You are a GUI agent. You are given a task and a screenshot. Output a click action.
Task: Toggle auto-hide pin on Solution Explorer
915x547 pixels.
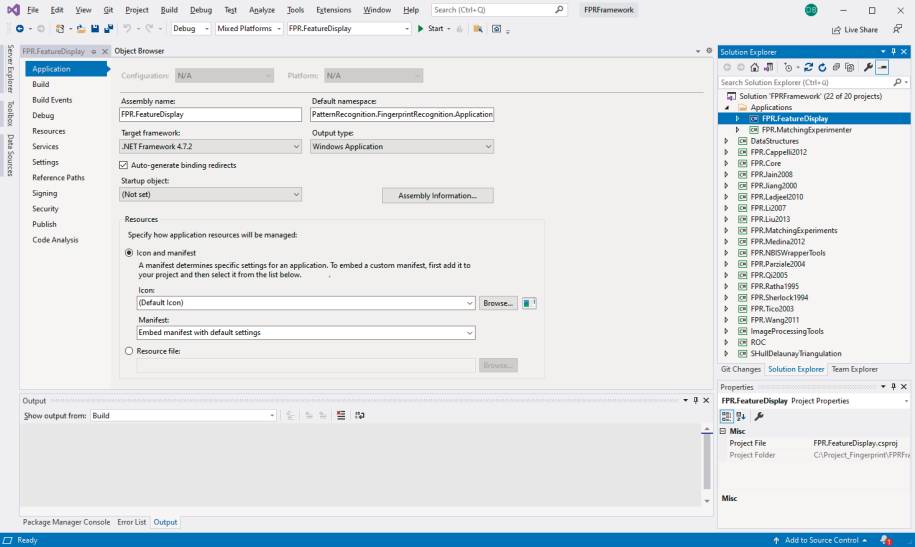point(893,51)
